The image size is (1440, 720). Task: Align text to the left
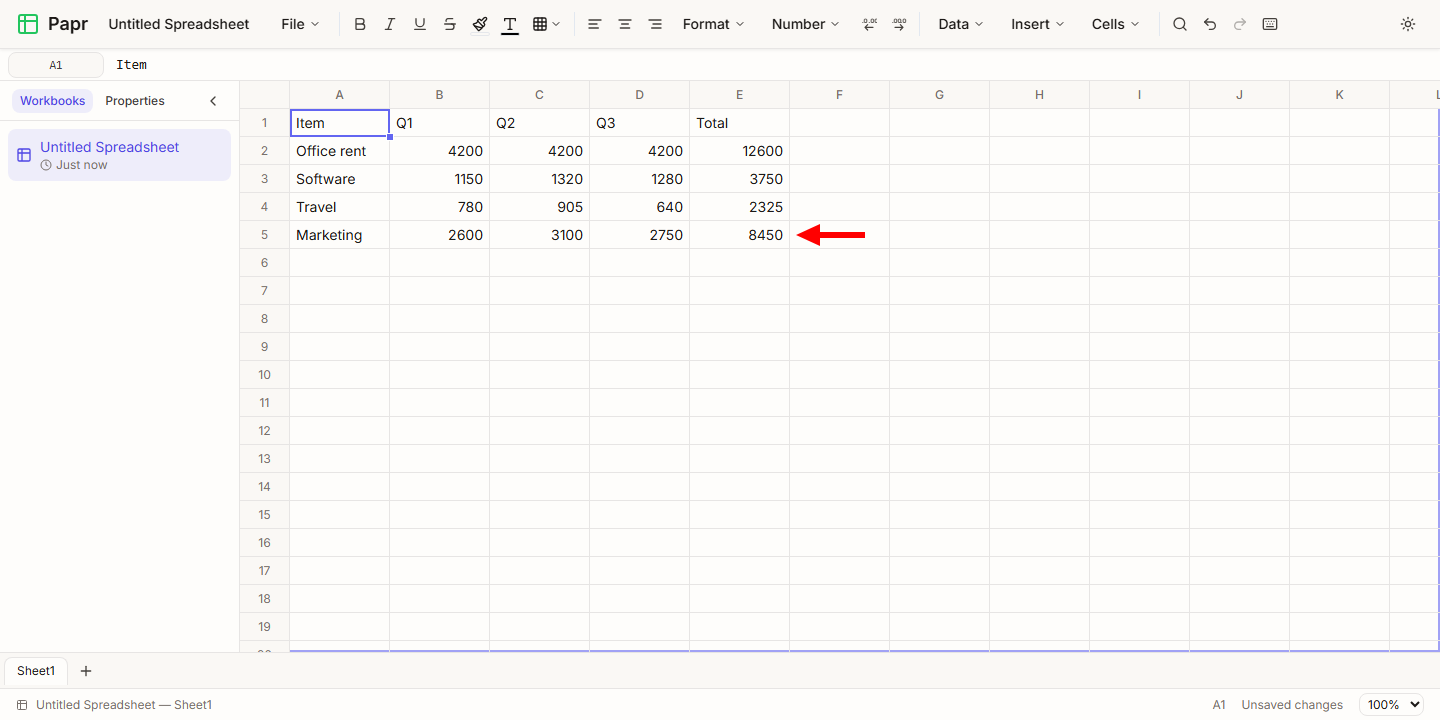coord(595,24)
